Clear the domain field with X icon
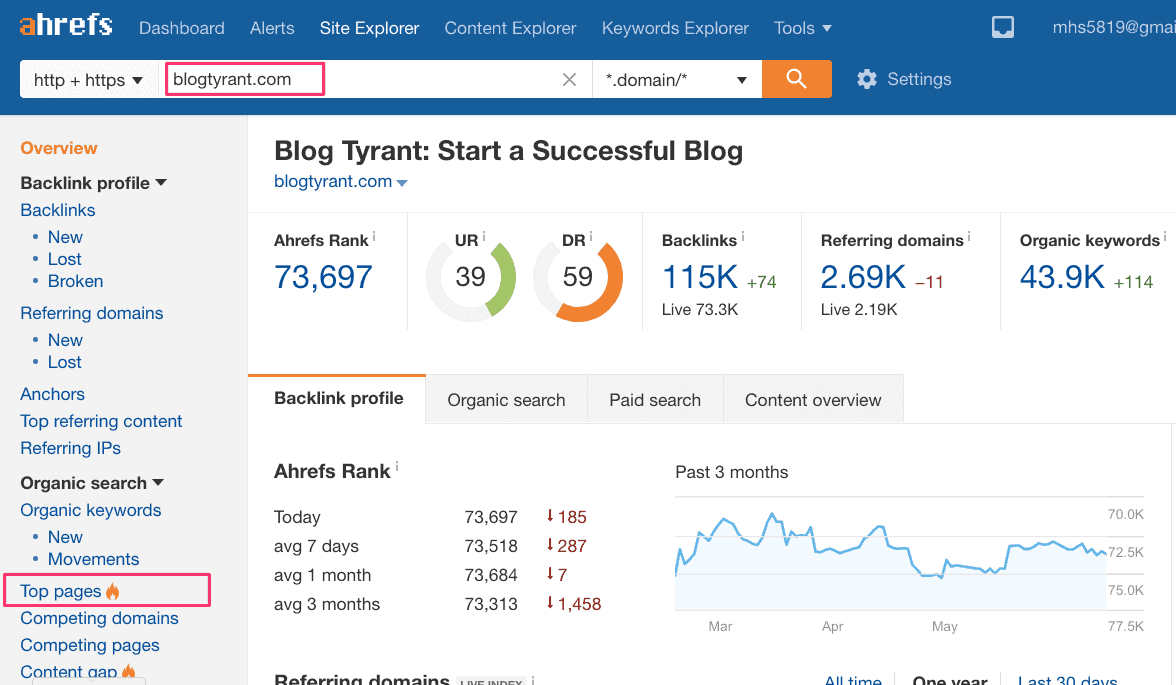 [x=569, y=80]
